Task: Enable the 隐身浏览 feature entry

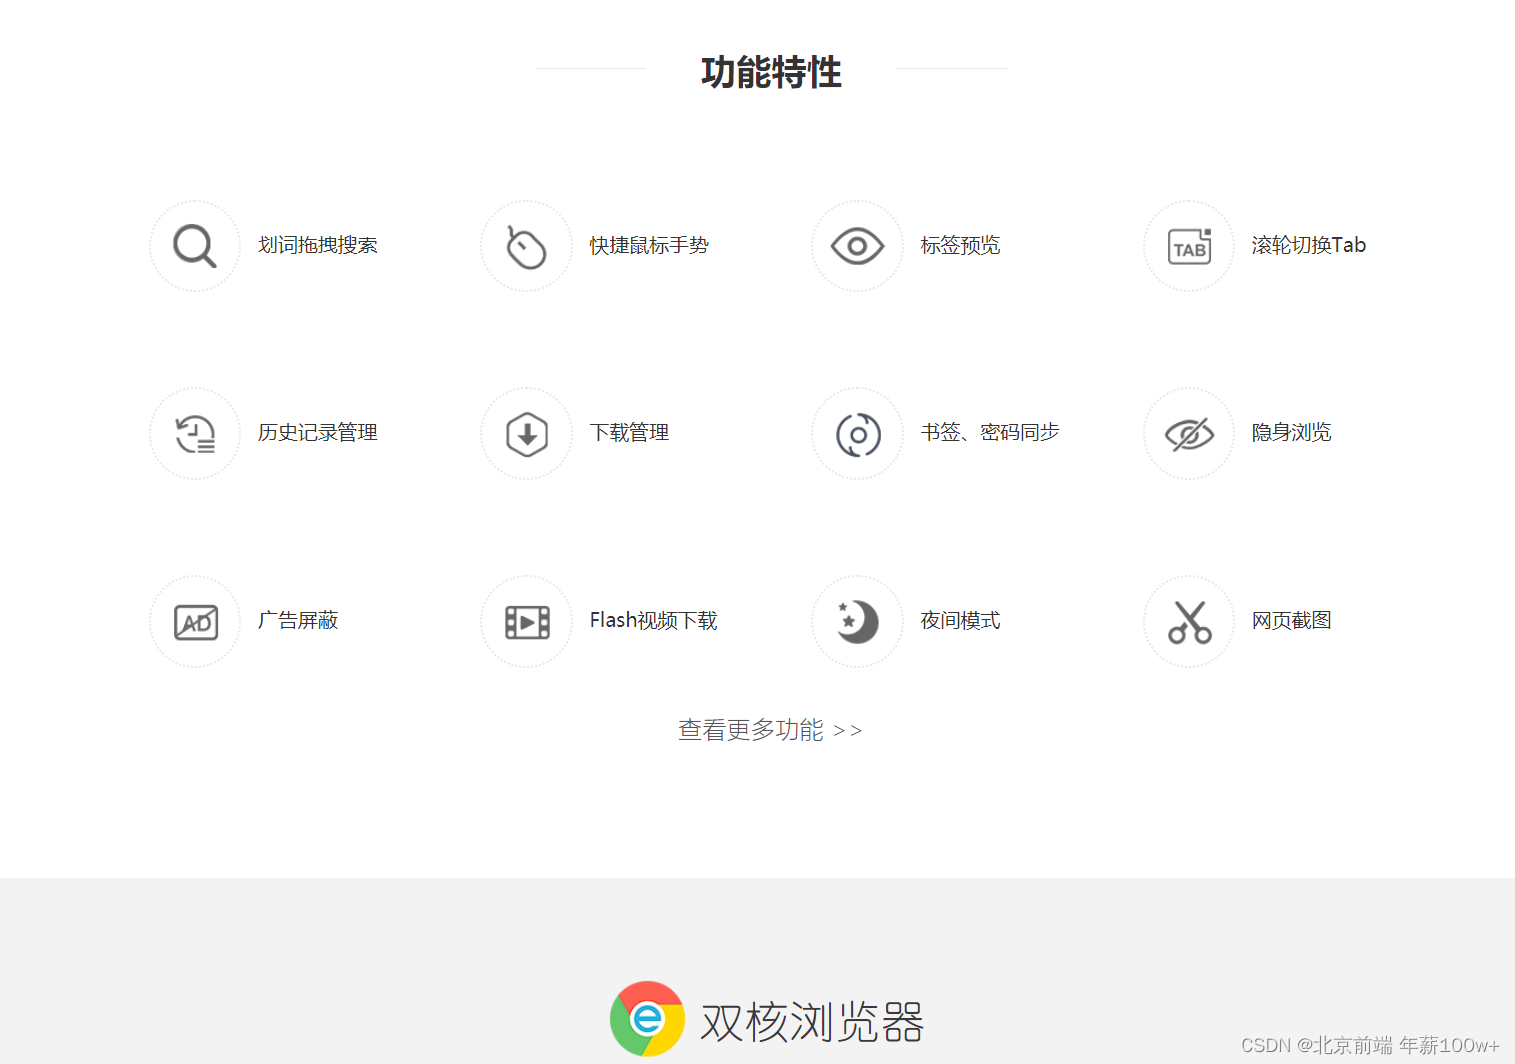Action: (1291, 433)
